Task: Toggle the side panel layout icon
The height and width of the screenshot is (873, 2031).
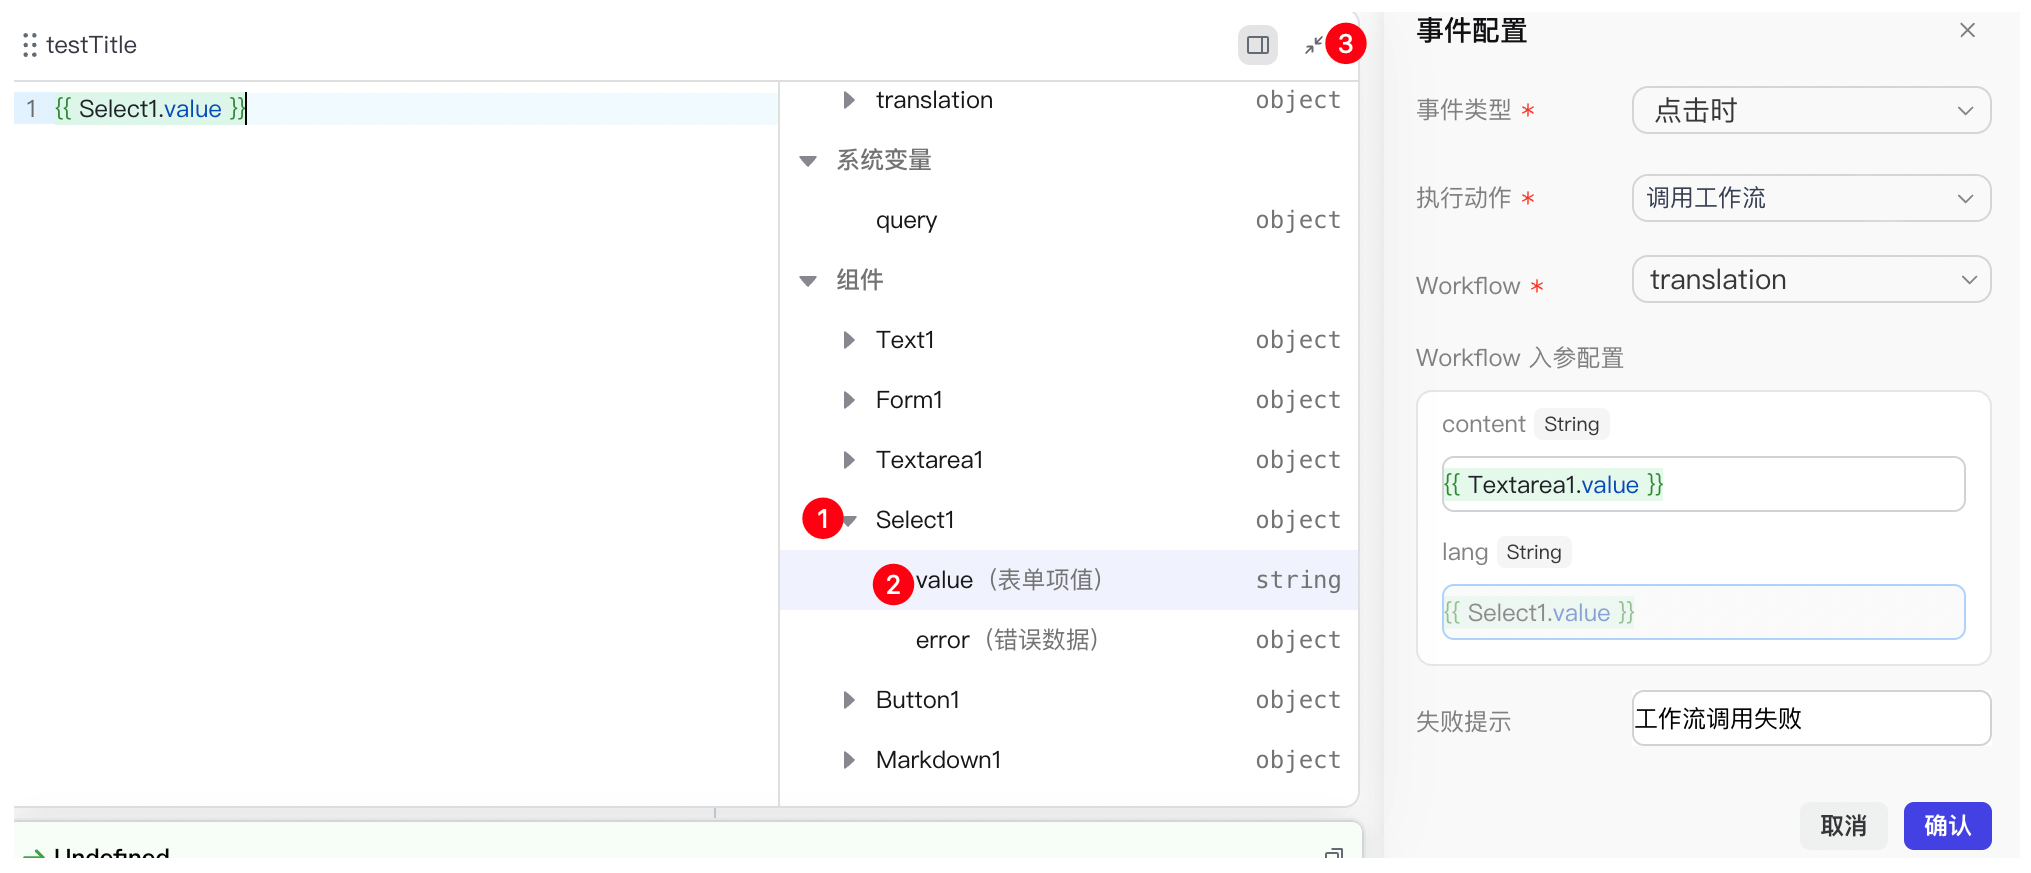Action: pyautogui.click(x=1258, y=45)
